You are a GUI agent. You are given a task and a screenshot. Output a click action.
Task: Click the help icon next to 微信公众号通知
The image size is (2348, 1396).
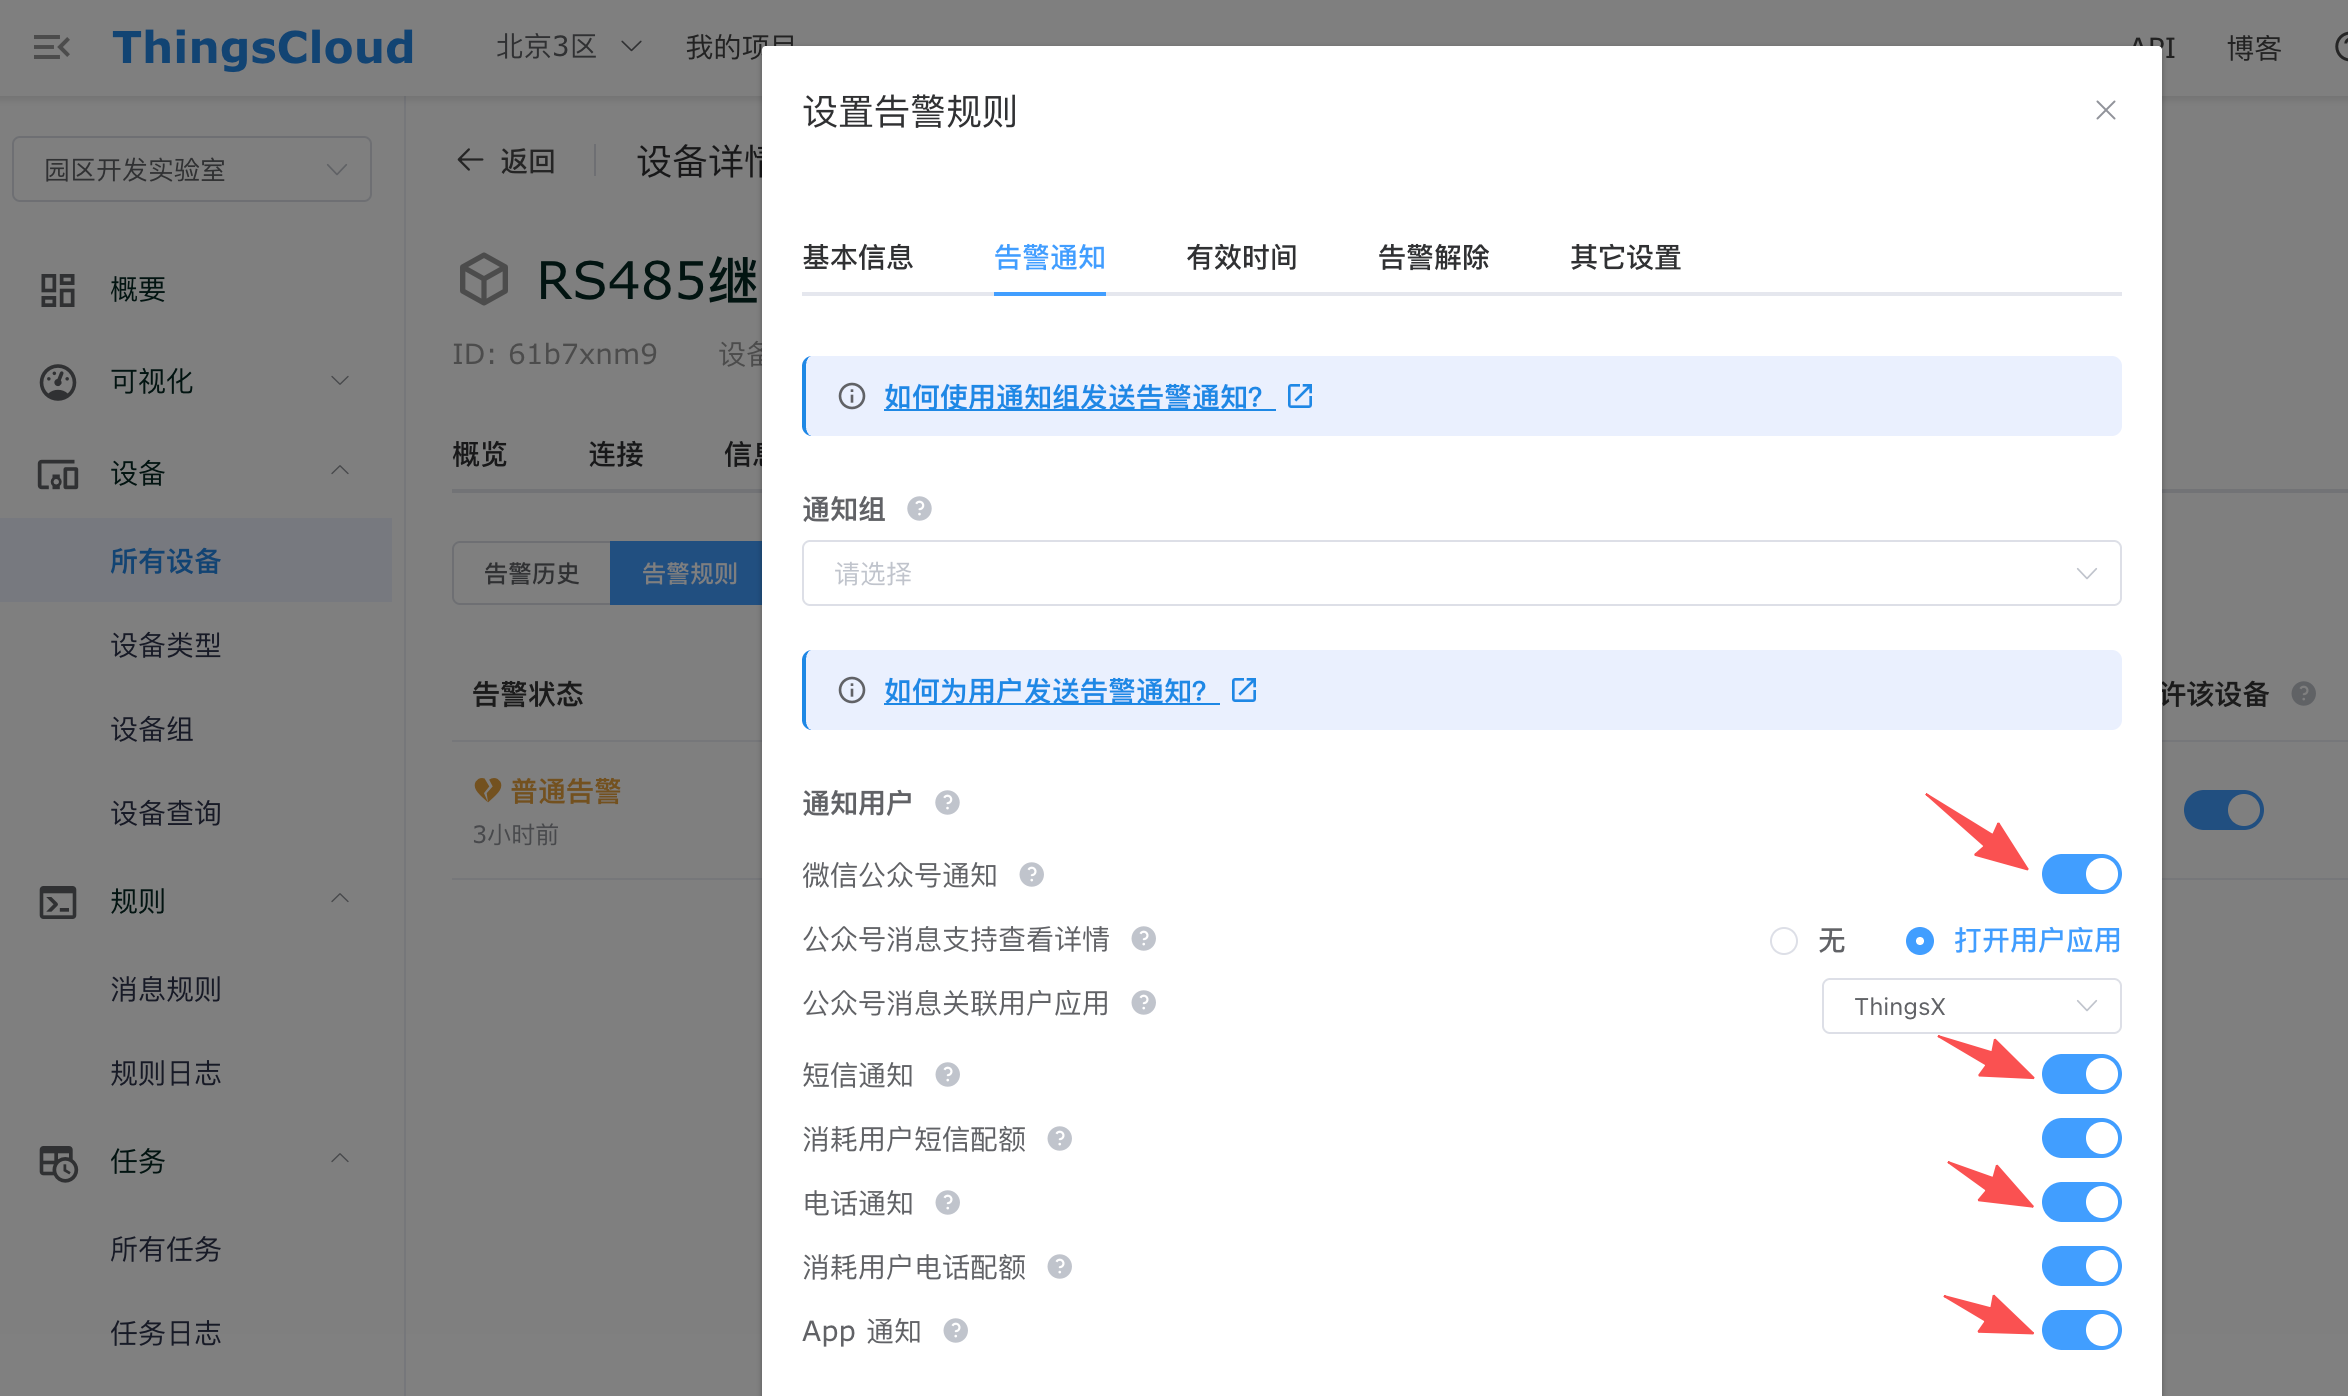tap(1031, 875)
